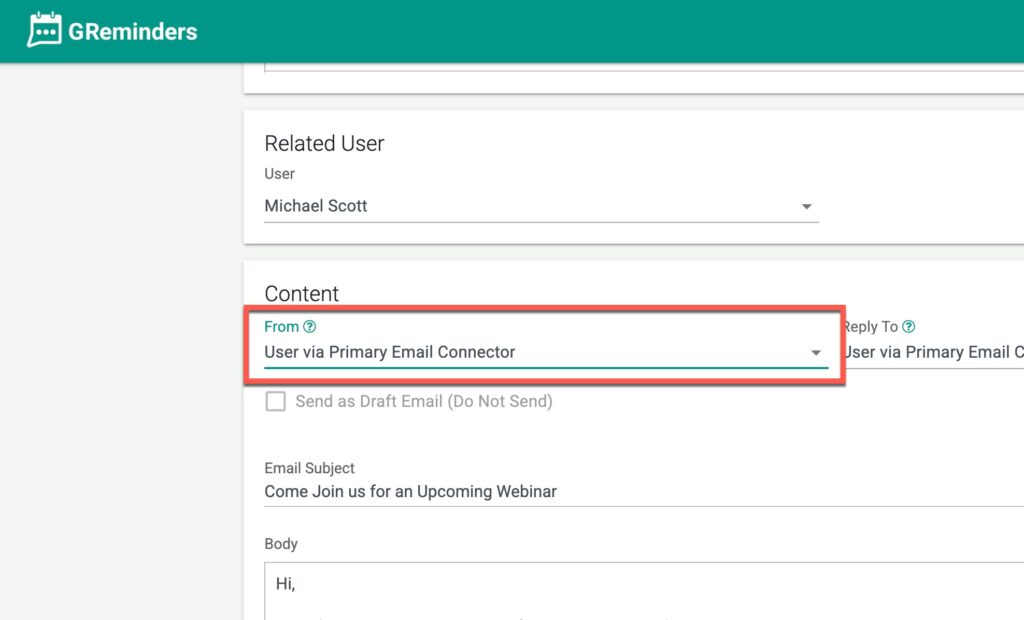
Task: Click the GReminders brand name text
Action: point(132,32)
